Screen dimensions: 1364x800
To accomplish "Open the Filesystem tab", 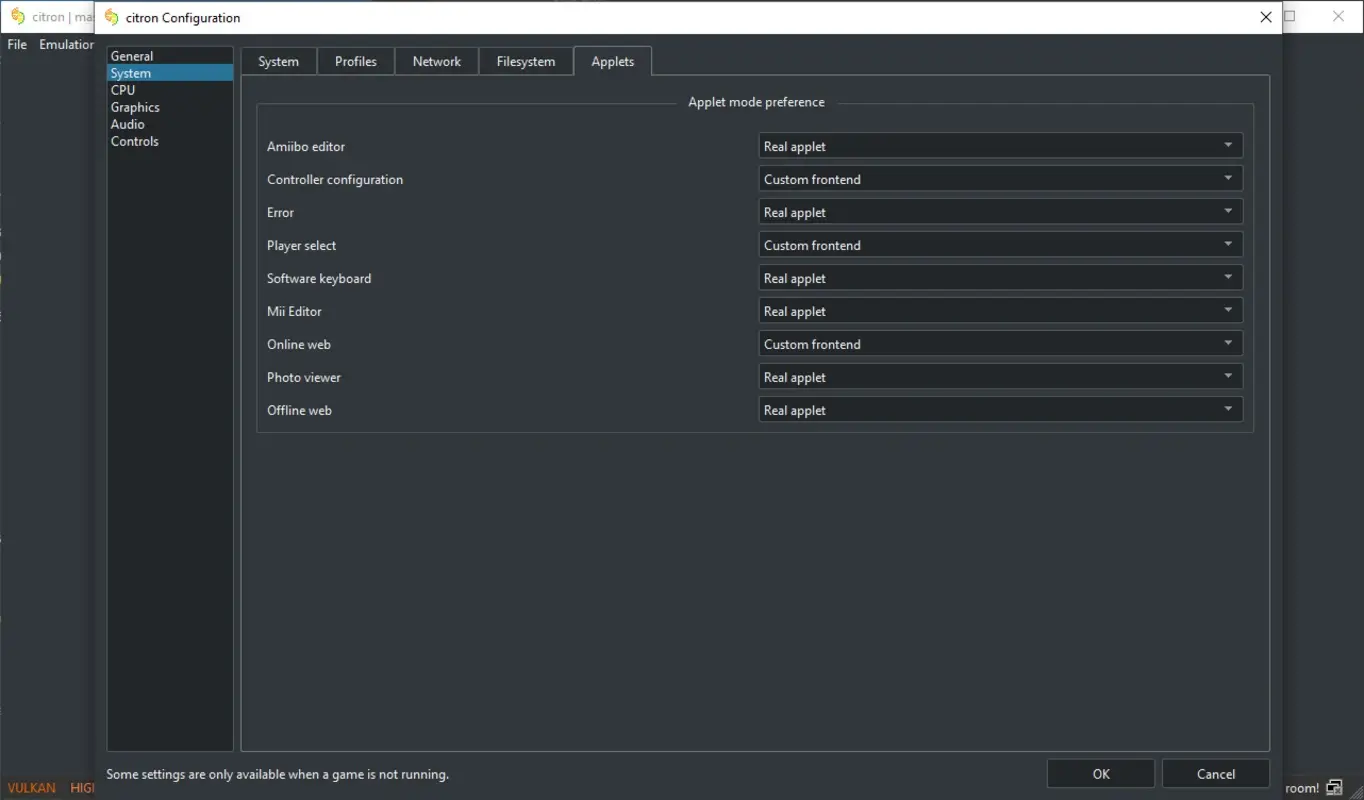I will 525,61.
